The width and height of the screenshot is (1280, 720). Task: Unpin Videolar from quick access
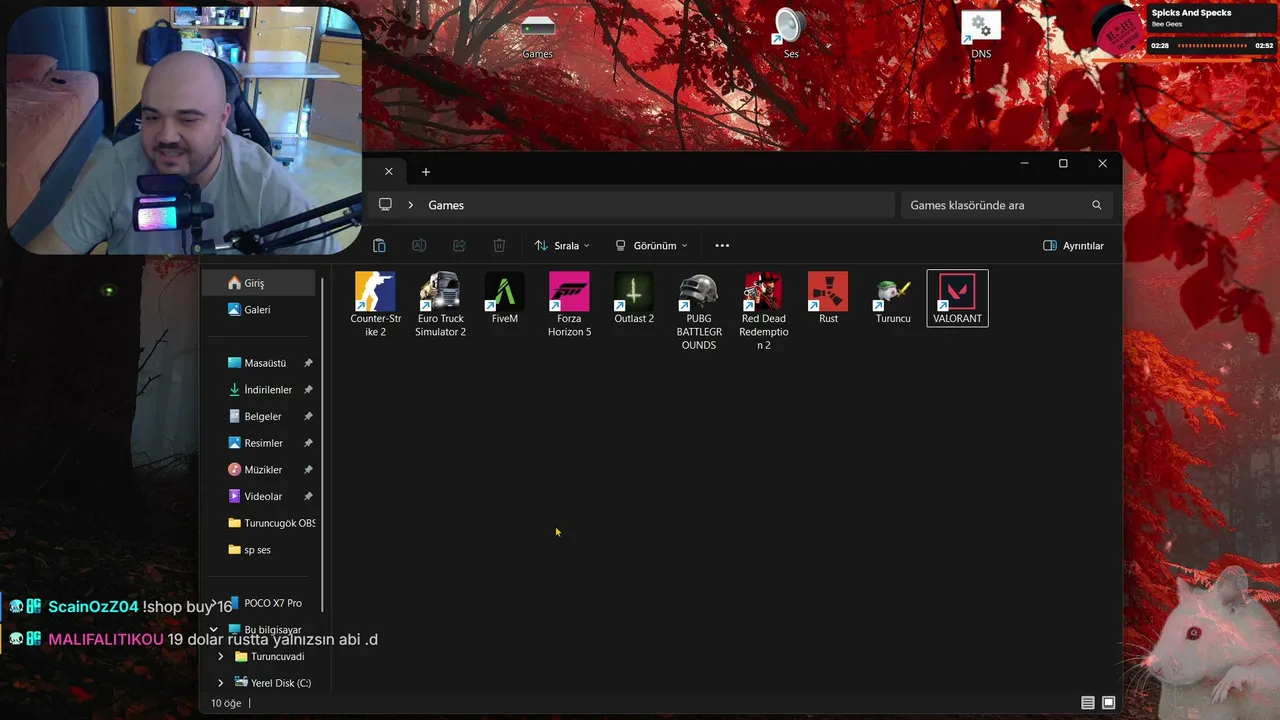(x=308, y=496)
